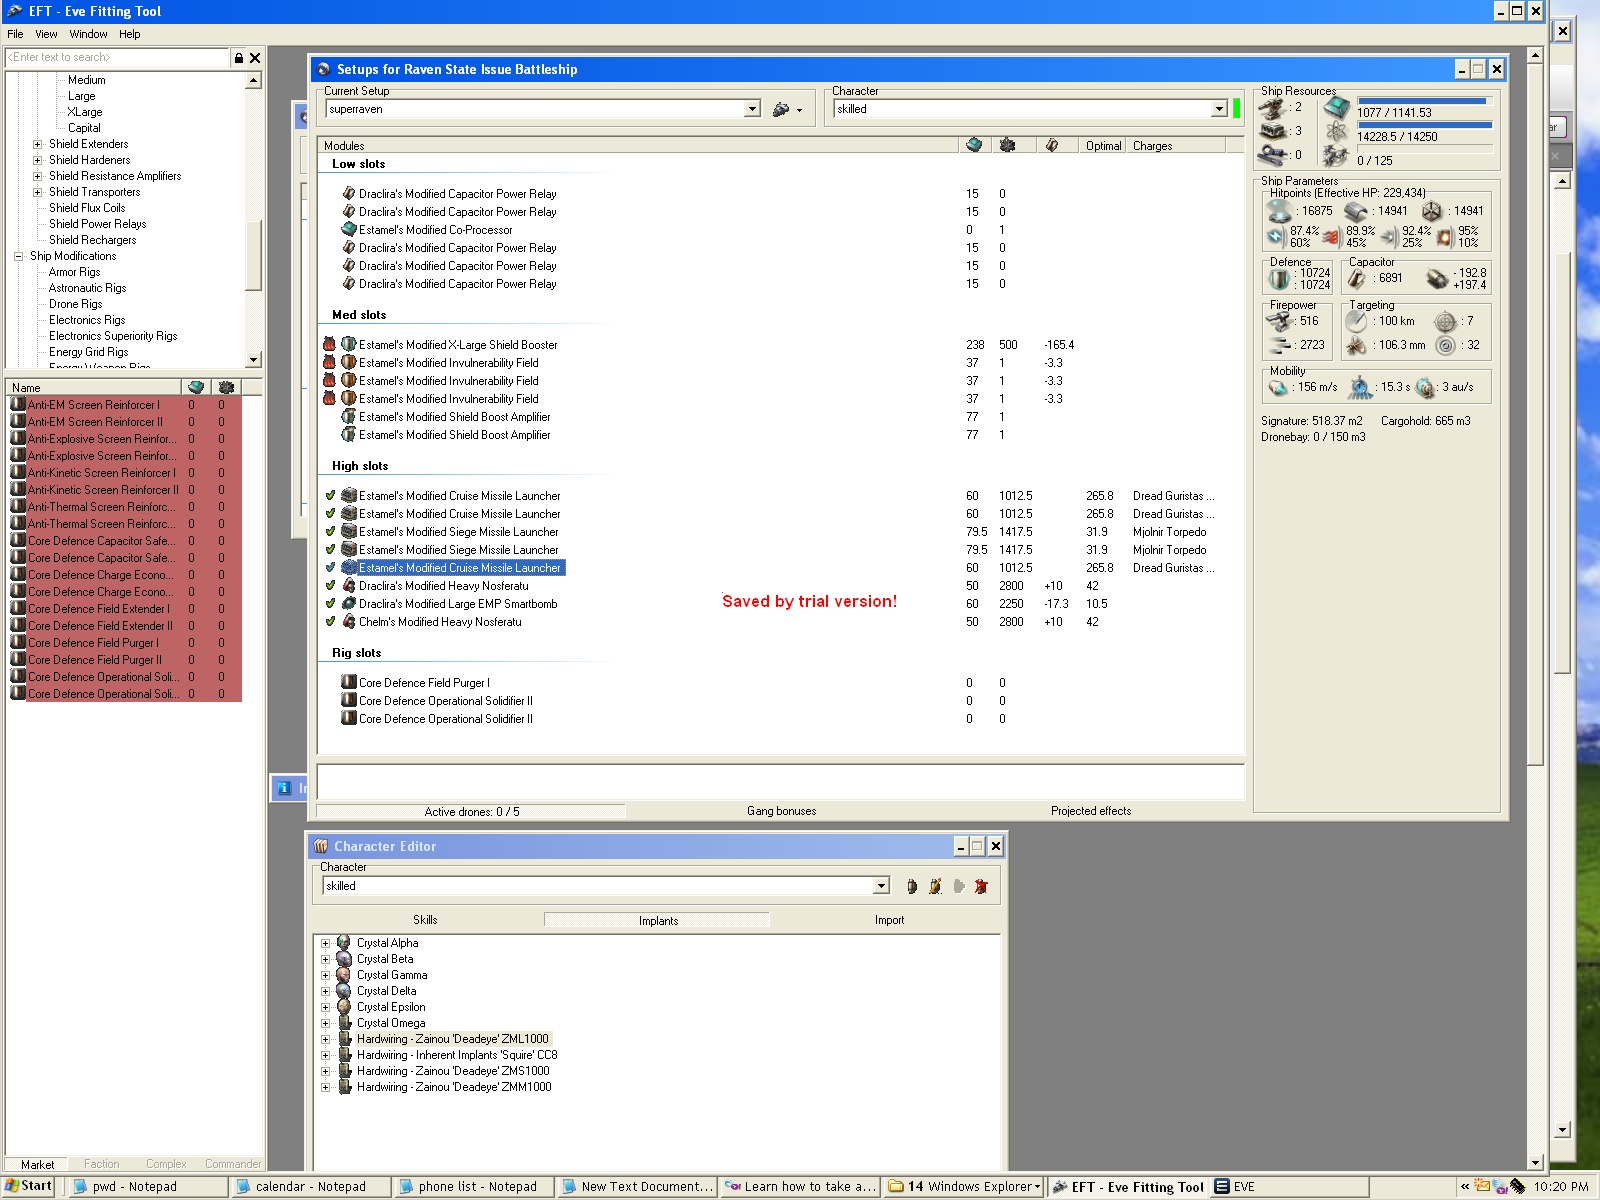Click Chelm's Modified Heavy Nosferatu module icon
The width and height of the screenshot is (1600, 1200).
(349, 621)
